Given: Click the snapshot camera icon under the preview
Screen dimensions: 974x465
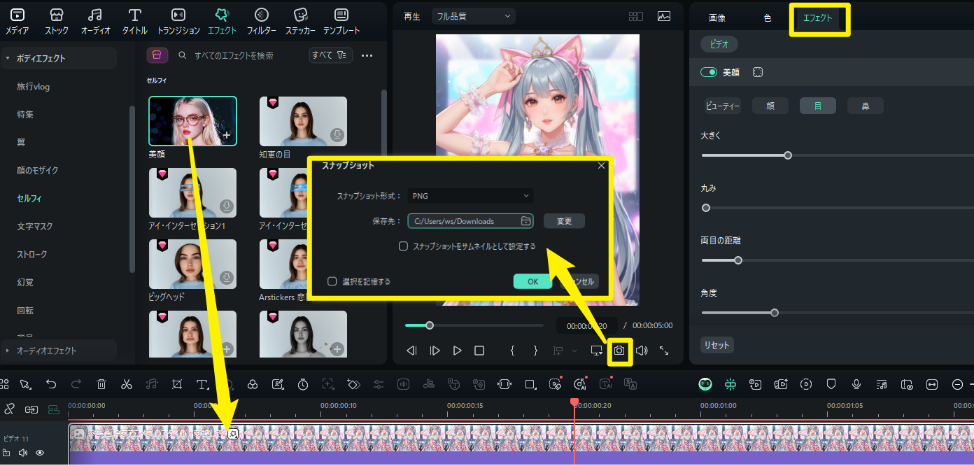Looking at the screenshot, I should [x=620, y=351].
